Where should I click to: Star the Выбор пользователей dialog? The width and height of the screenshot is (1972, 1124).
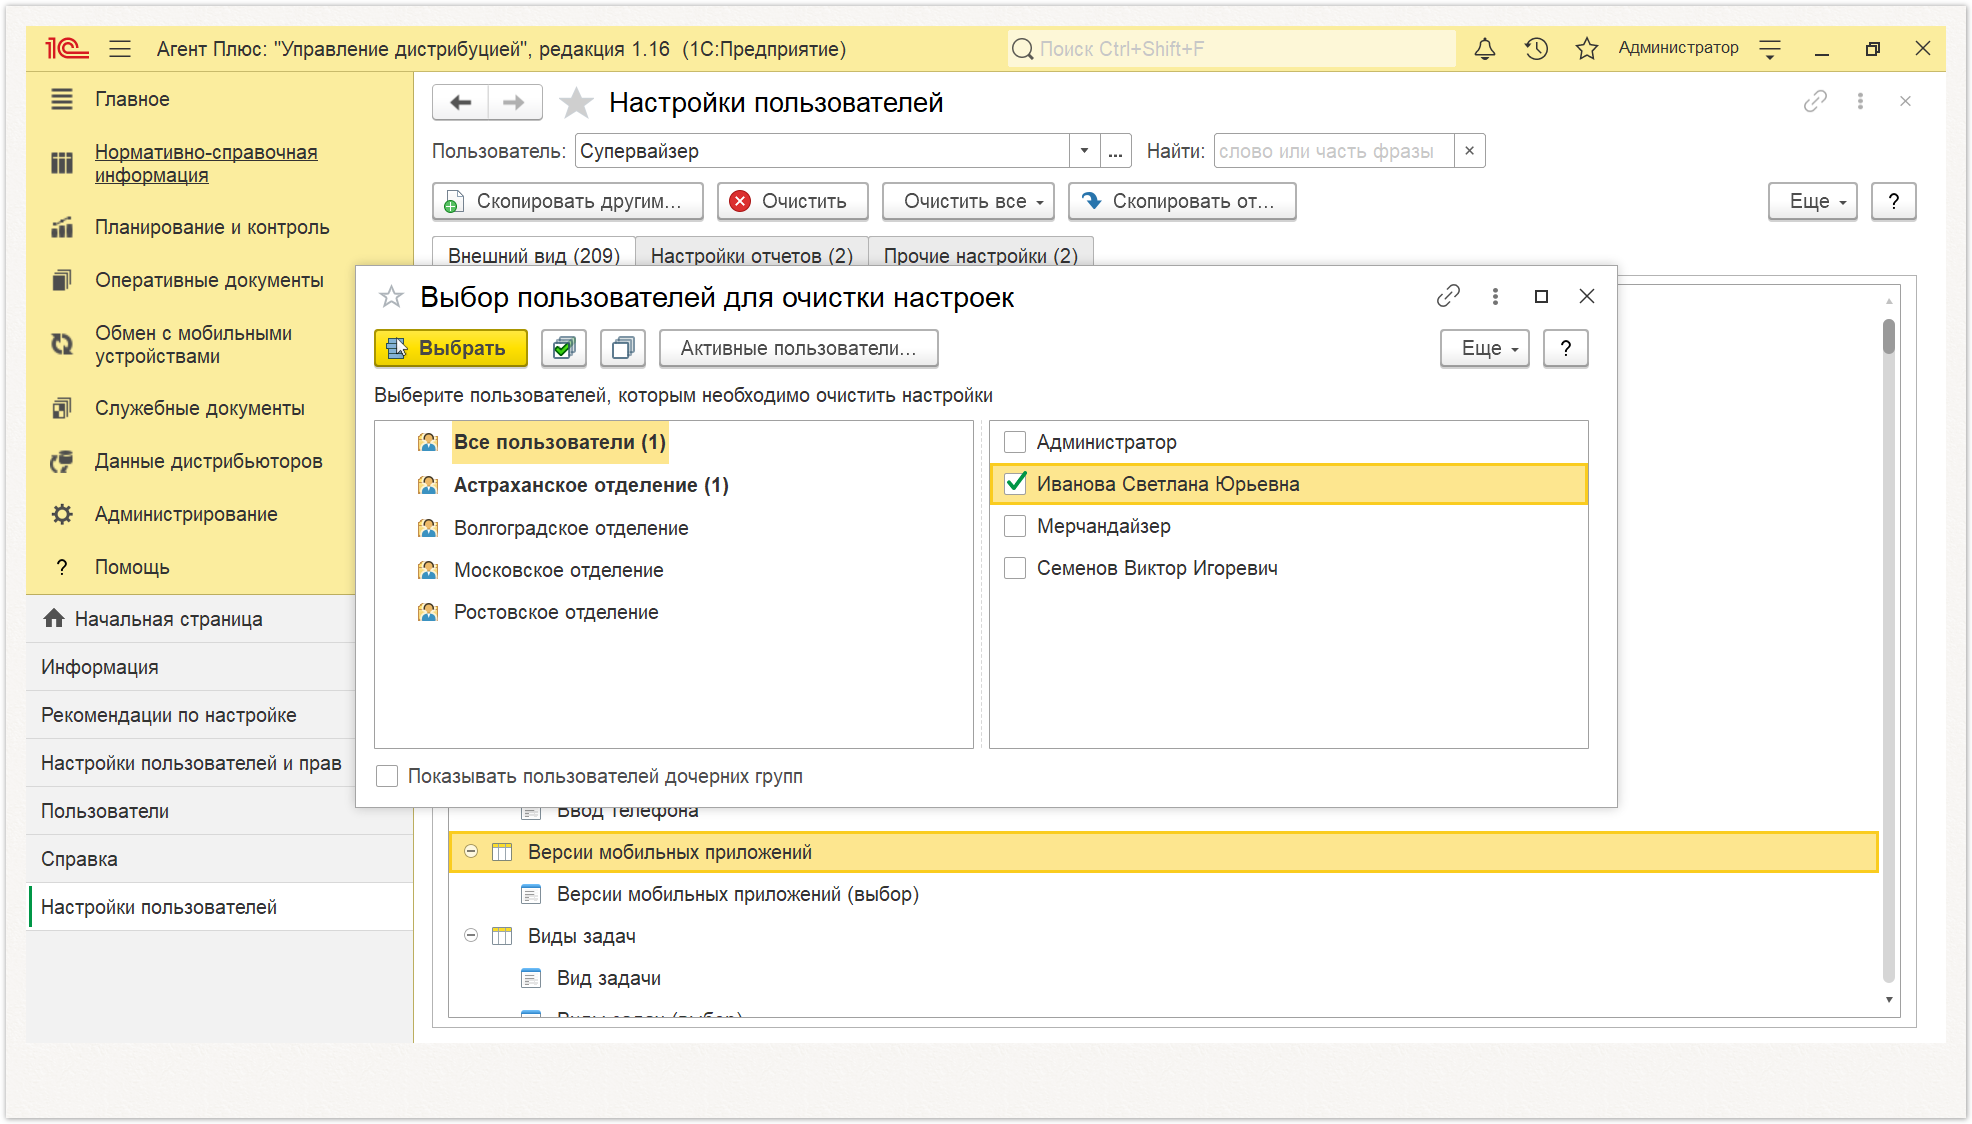[391, 297]
